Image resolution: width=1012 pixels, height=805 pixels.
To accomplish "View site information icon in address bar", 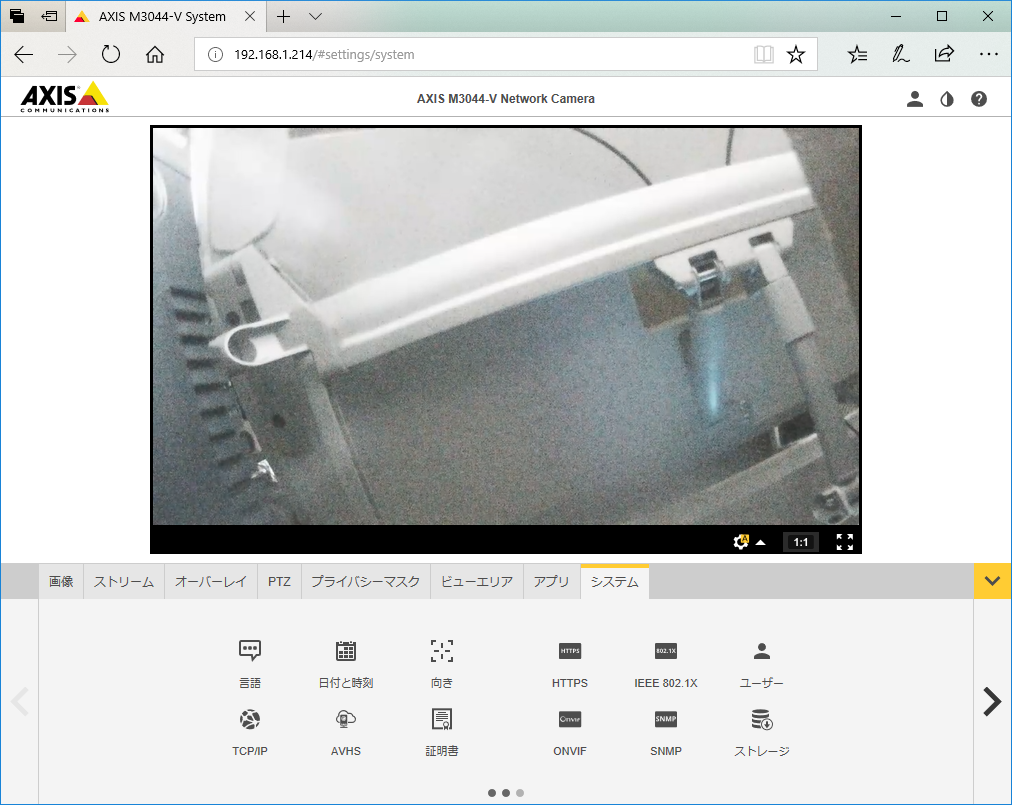I will click(x=215, y=54).
